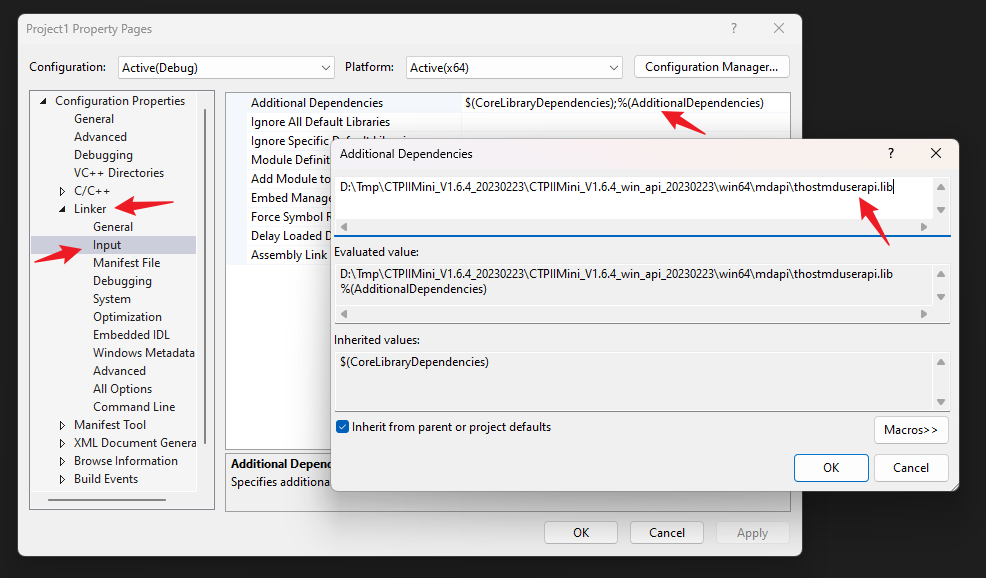Click the help icon in Additional Dependencies dialog
This screenshot has width=986, height=578.
(x=890, y=153)
